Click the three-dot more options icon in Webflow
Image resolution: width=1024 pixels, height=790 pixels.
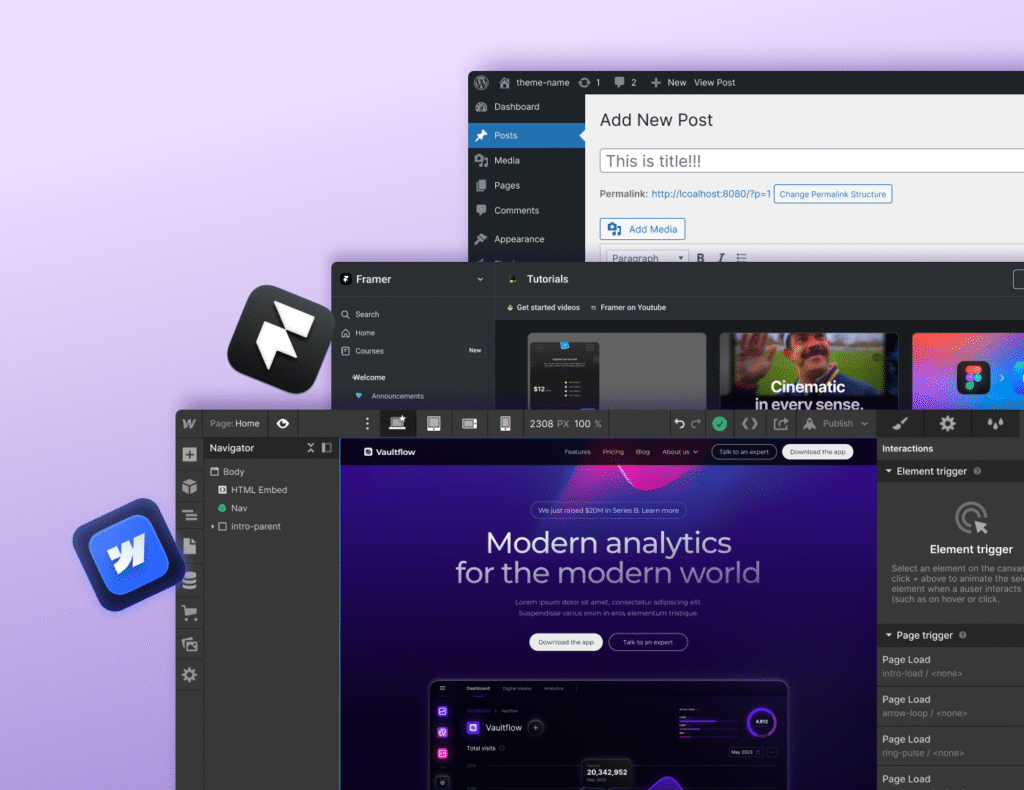pyautogui.click(x=367, y=424)
